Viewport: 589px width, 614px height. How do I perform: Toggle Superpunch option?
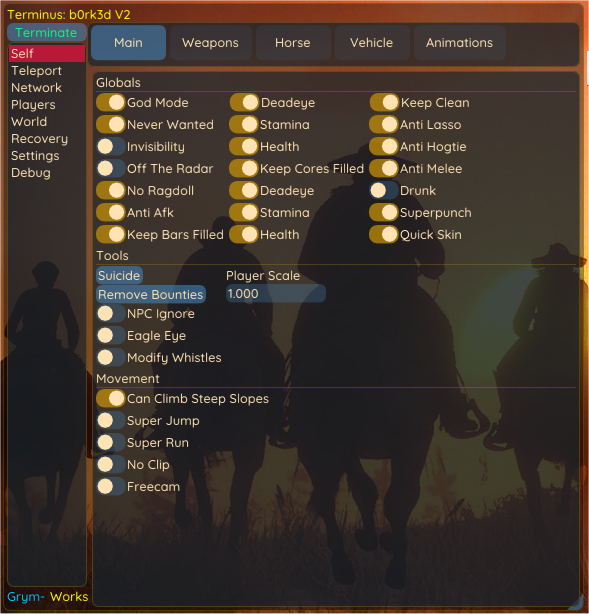tap(384, 213)
